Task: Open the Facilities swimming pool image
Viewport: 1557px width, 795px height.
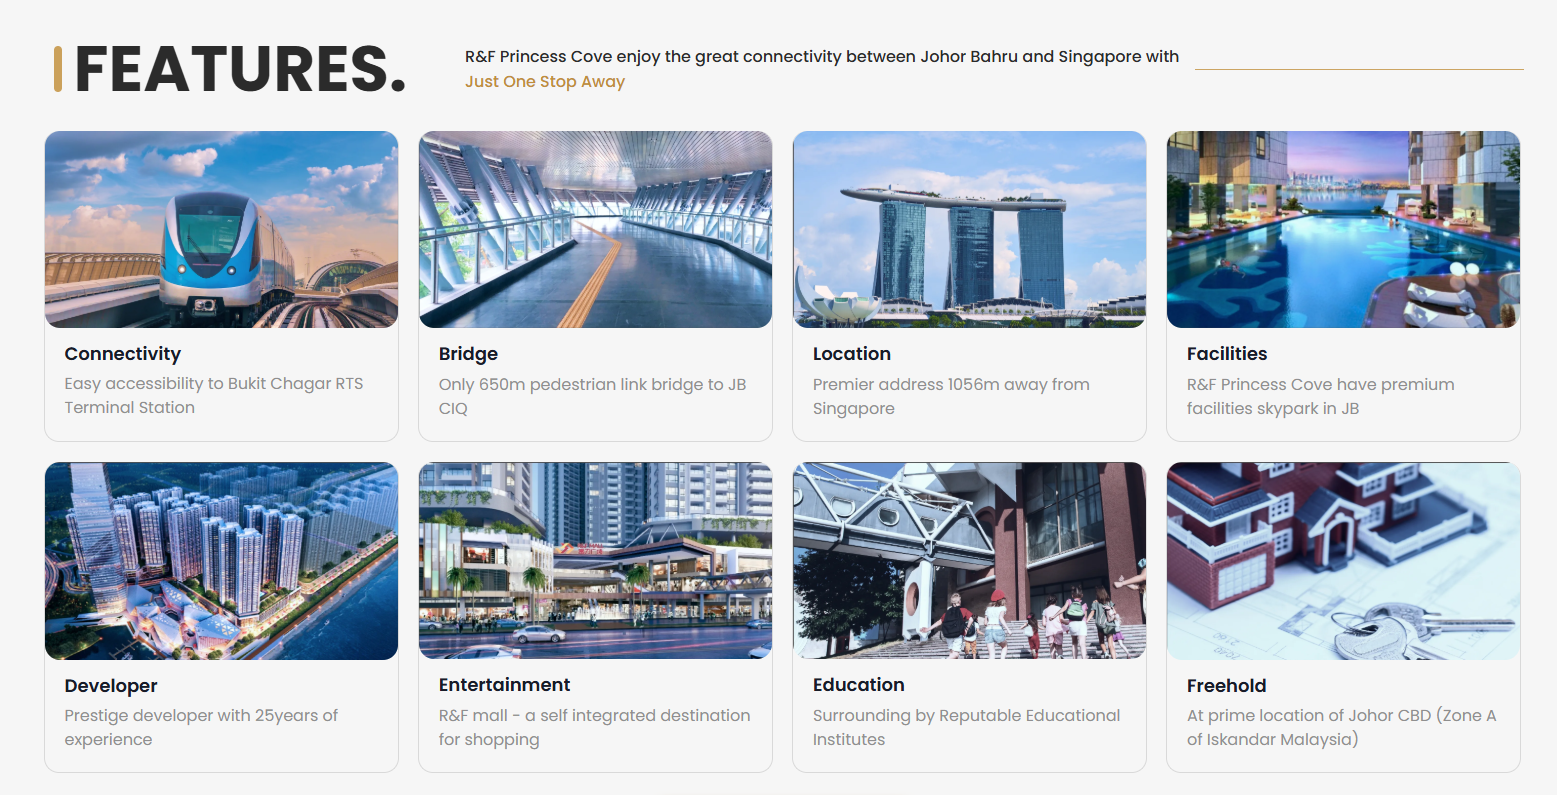Action: point(1343,229)
